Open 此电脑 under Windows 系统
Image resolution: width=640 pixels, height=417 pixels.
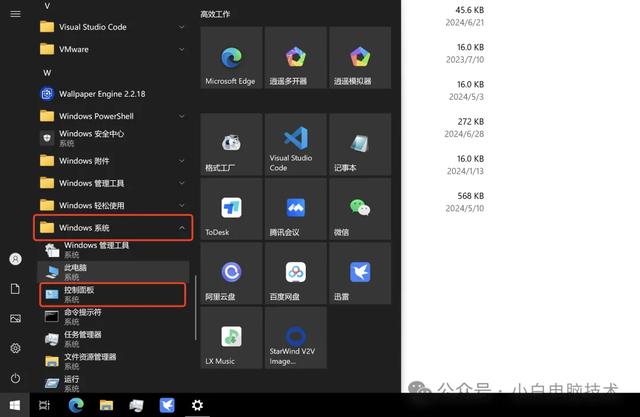113,272
